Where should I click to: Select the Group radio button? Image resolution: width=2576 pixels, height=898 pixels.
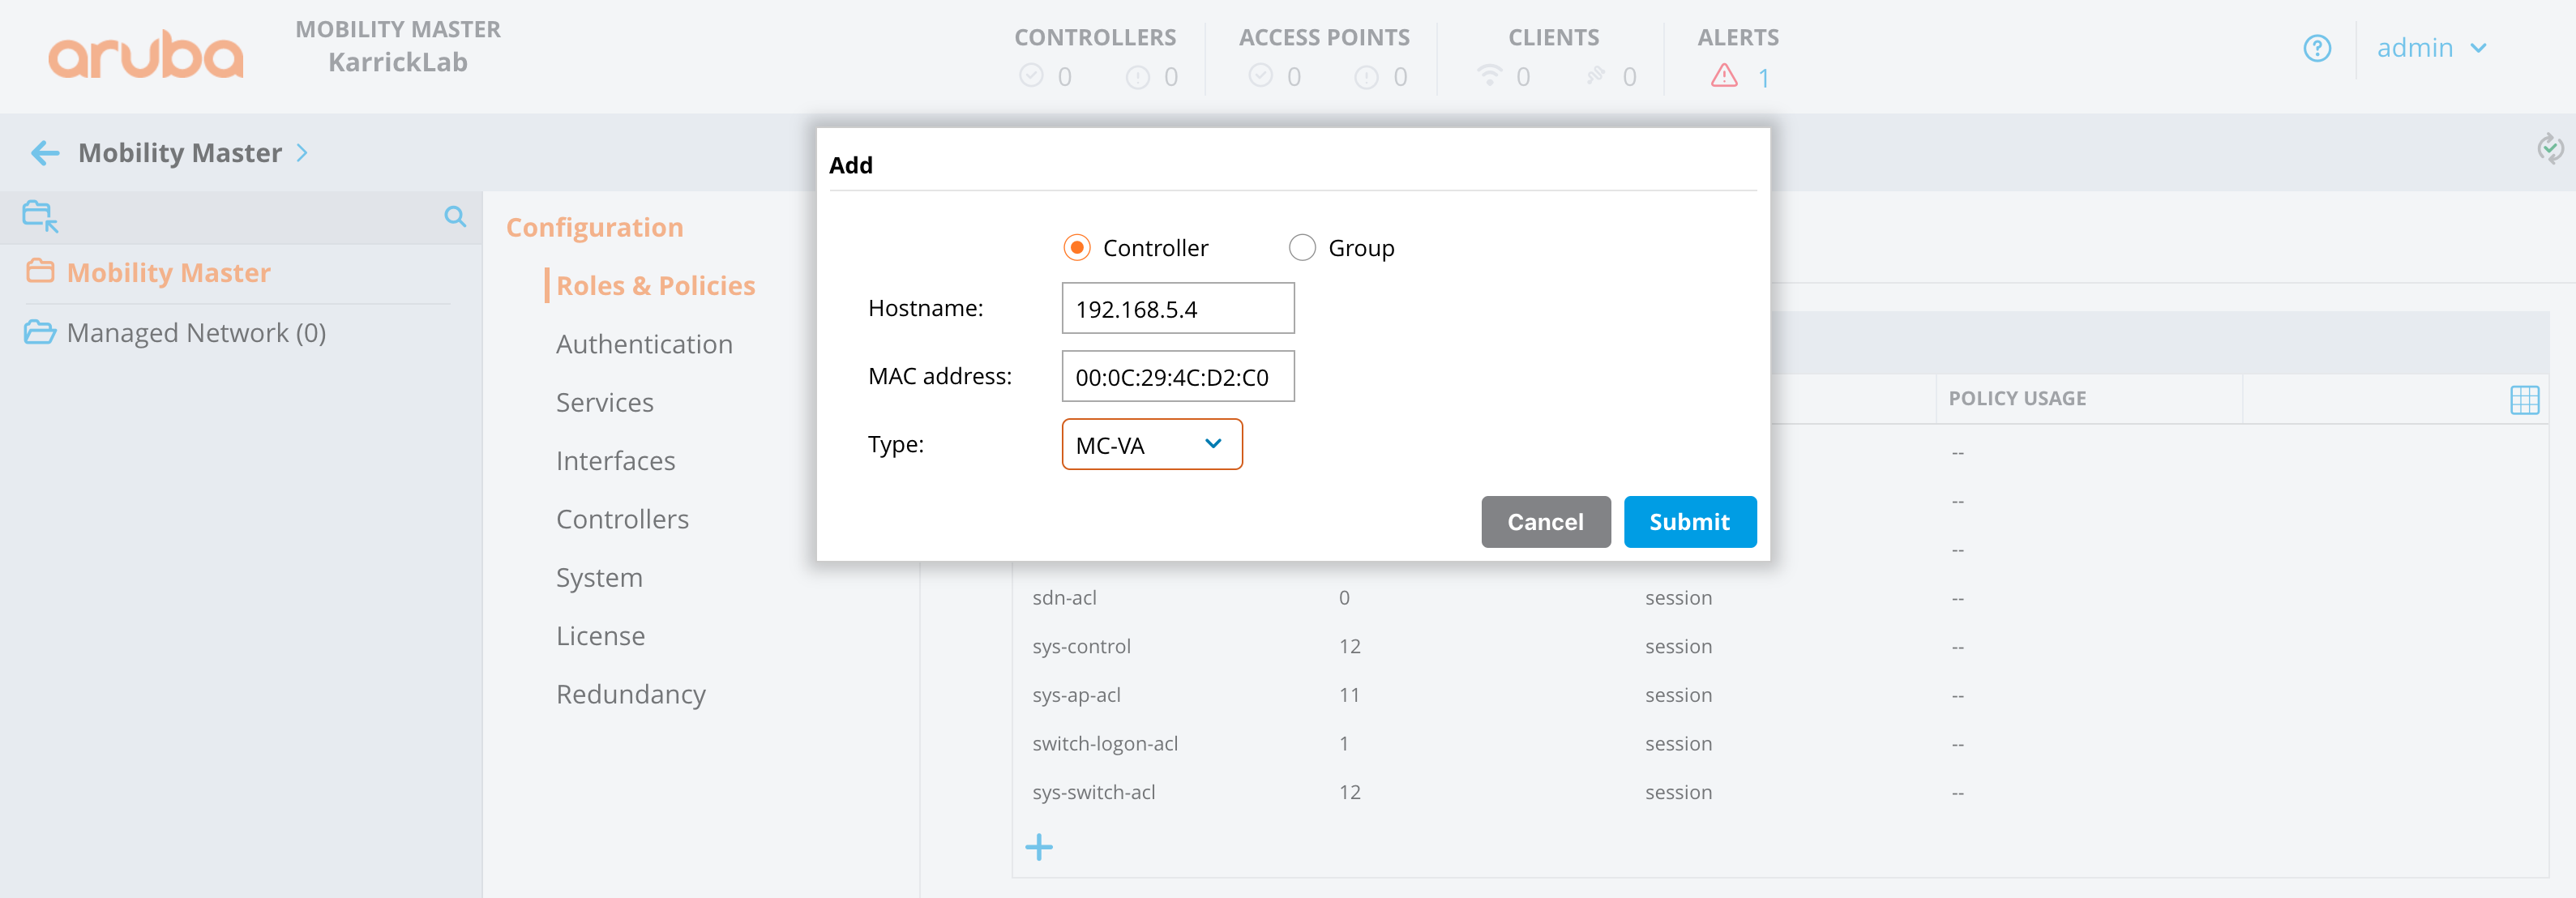click(x=1302, y=248)
